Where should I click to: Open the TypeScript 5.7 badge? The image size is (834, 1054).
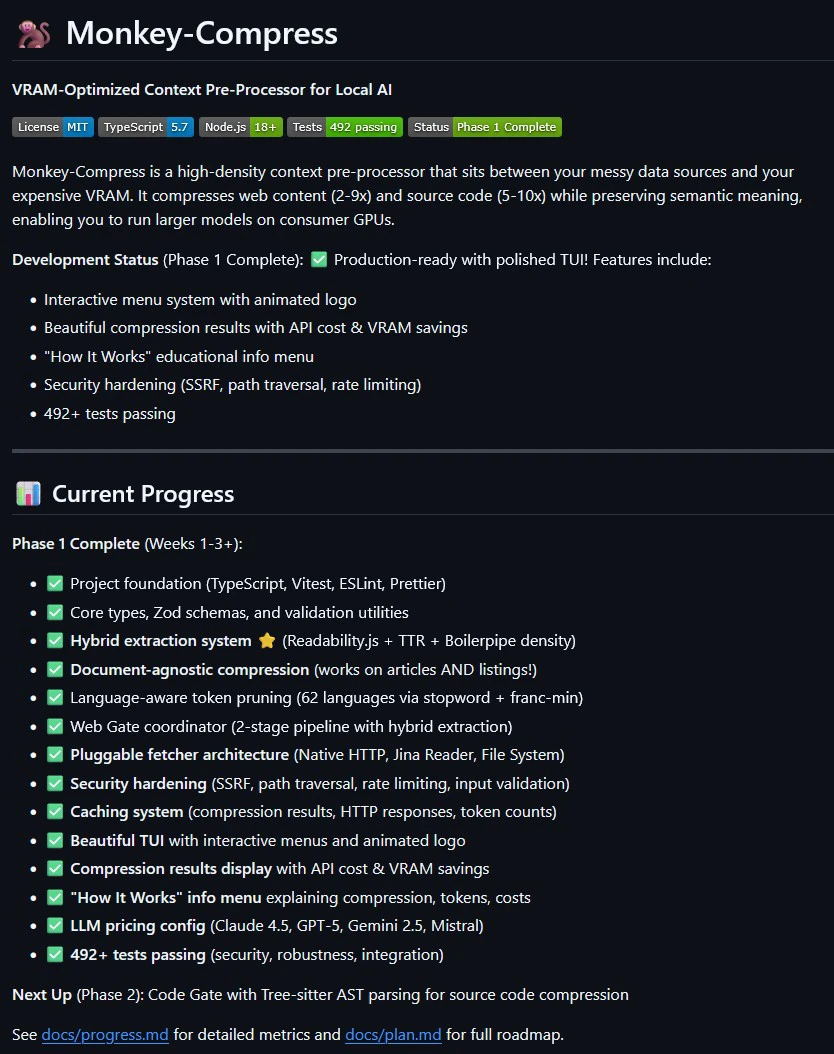(146, 127)
